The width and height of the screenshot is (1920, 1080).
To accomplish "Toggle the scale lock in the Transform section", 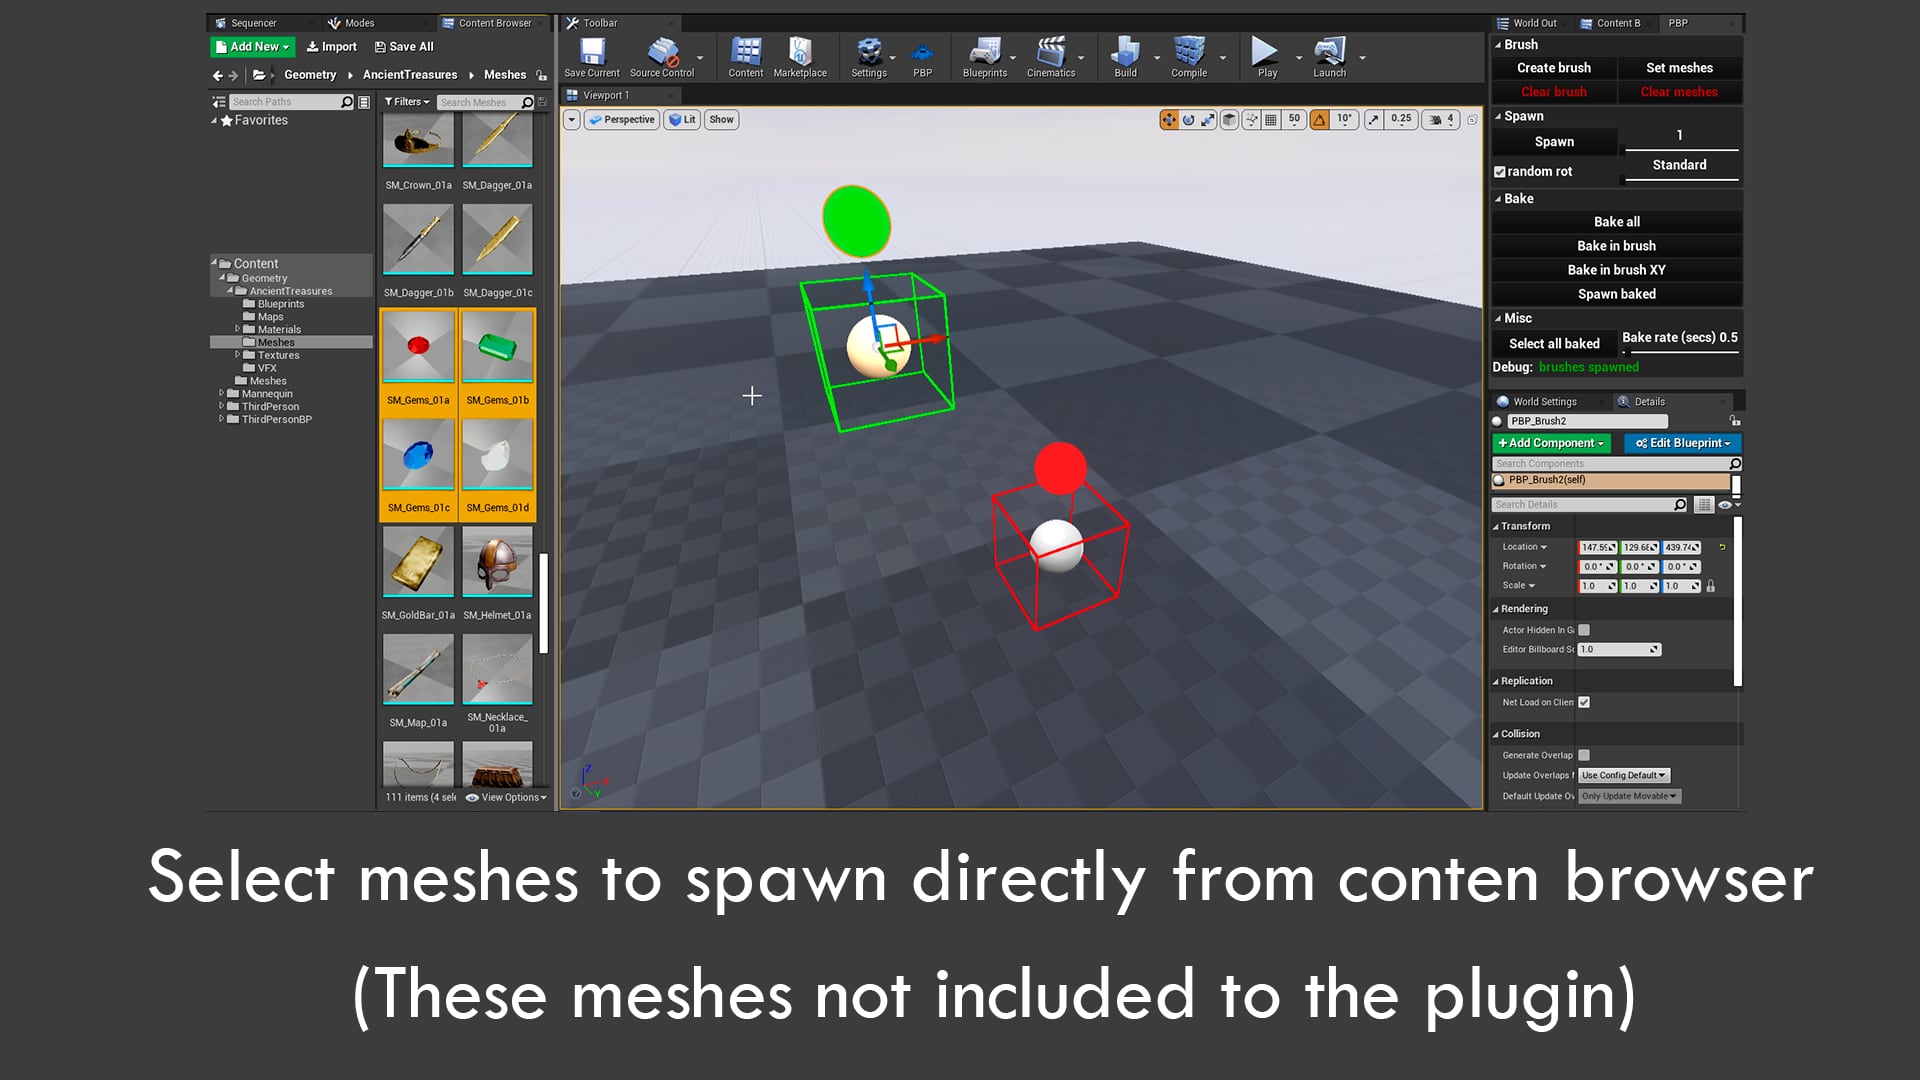I will click(x=1712, y=586).
